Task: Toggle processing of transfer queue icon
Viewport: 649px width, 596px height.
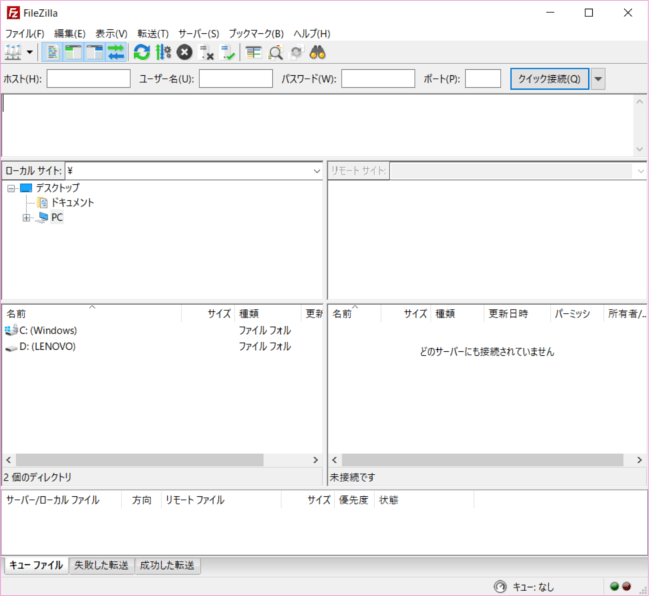Action: point(163,53)
